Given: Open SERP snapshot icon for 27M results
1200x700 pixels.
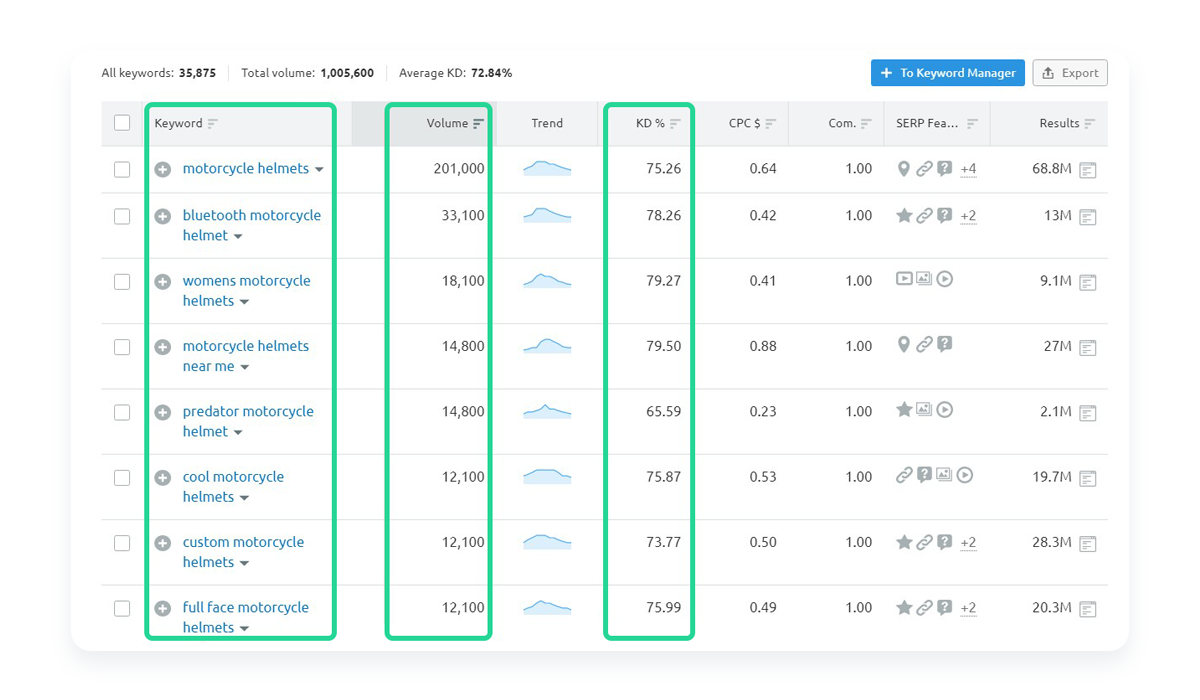Looking at the screenshot, I should coord(1088,348).
